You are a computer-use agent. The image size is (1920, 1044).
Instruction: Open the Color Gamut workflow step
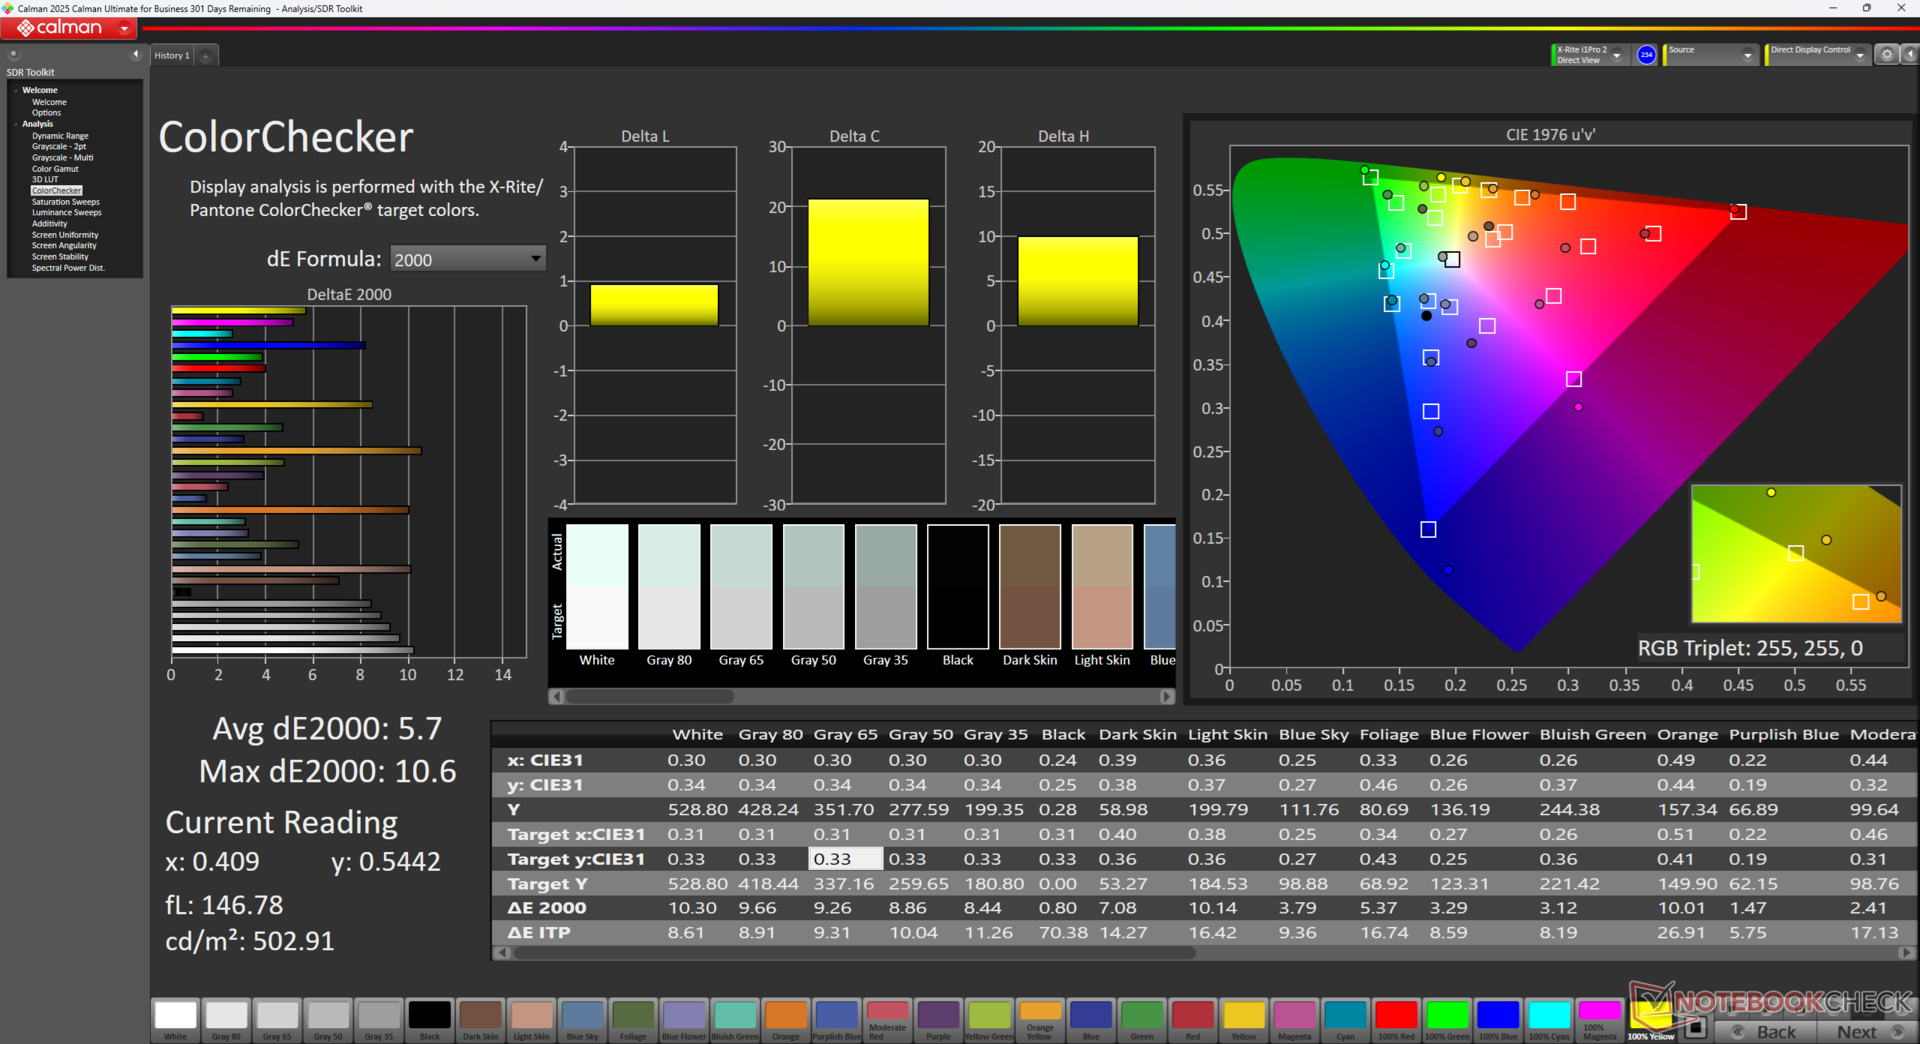tap(55, 169)
